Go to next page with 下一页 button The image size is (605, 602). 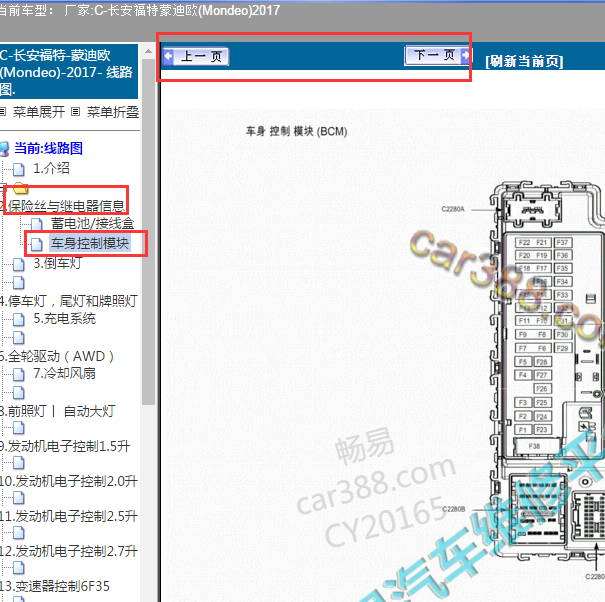[437, 56]
